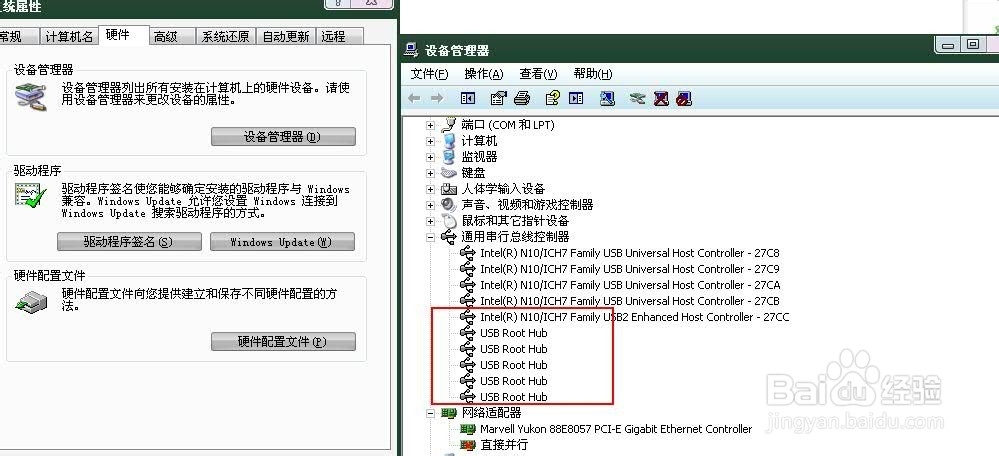Open the 文件(F) menu

[x=430, y=74]
